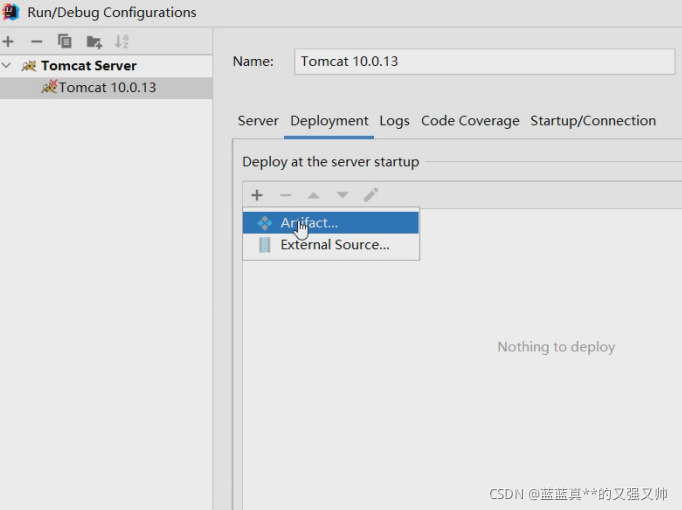The width and height of the screenshot is (682, 510).
Task: Edit deployment item with pencil icon
Action: point(371,195)
